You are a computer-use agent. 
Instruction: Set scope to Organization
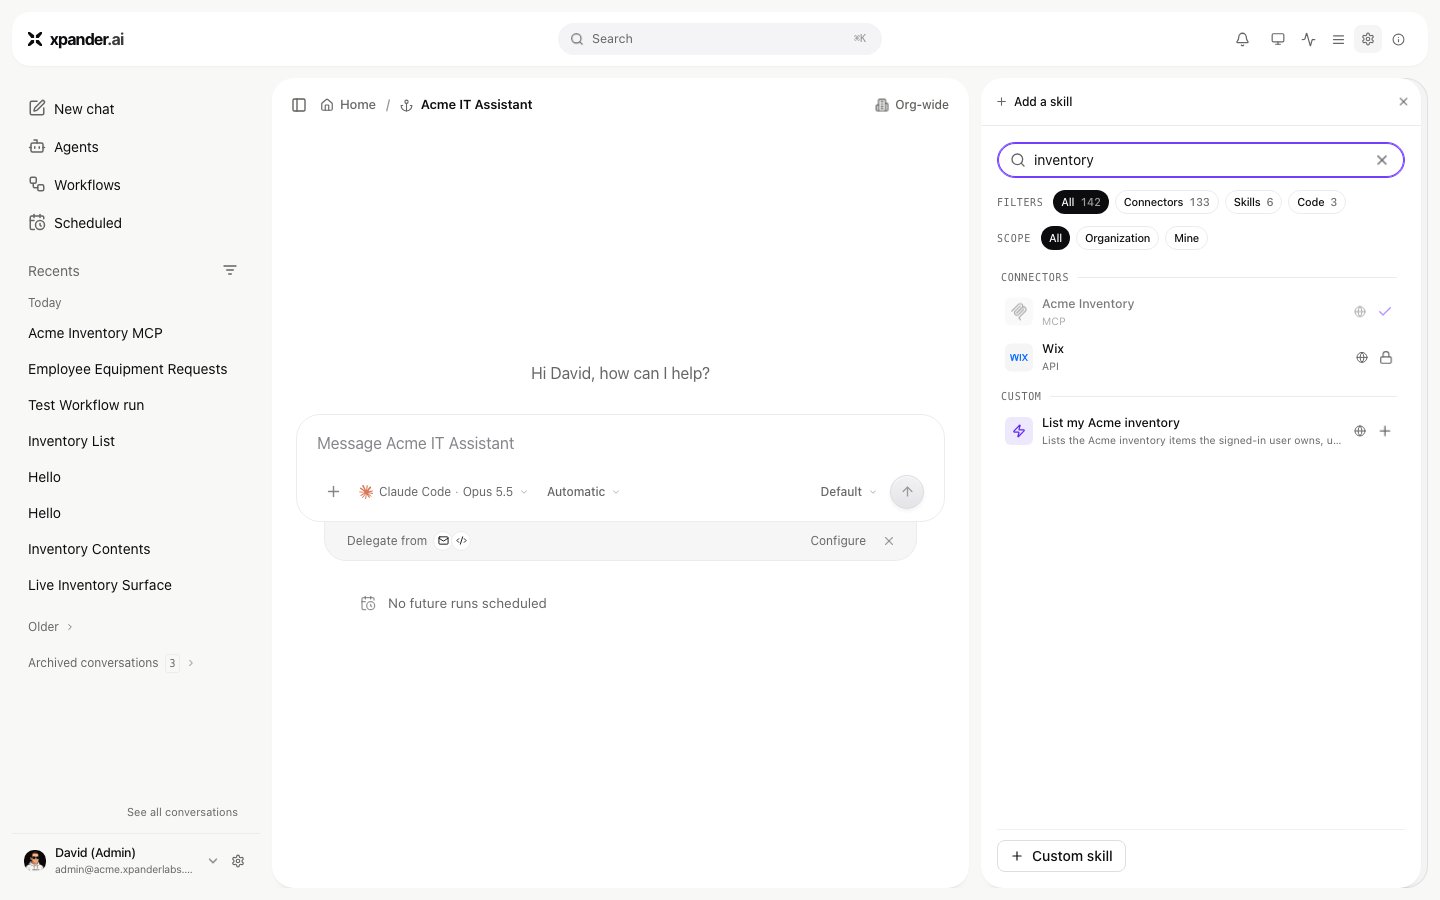tap(1117, 238)
